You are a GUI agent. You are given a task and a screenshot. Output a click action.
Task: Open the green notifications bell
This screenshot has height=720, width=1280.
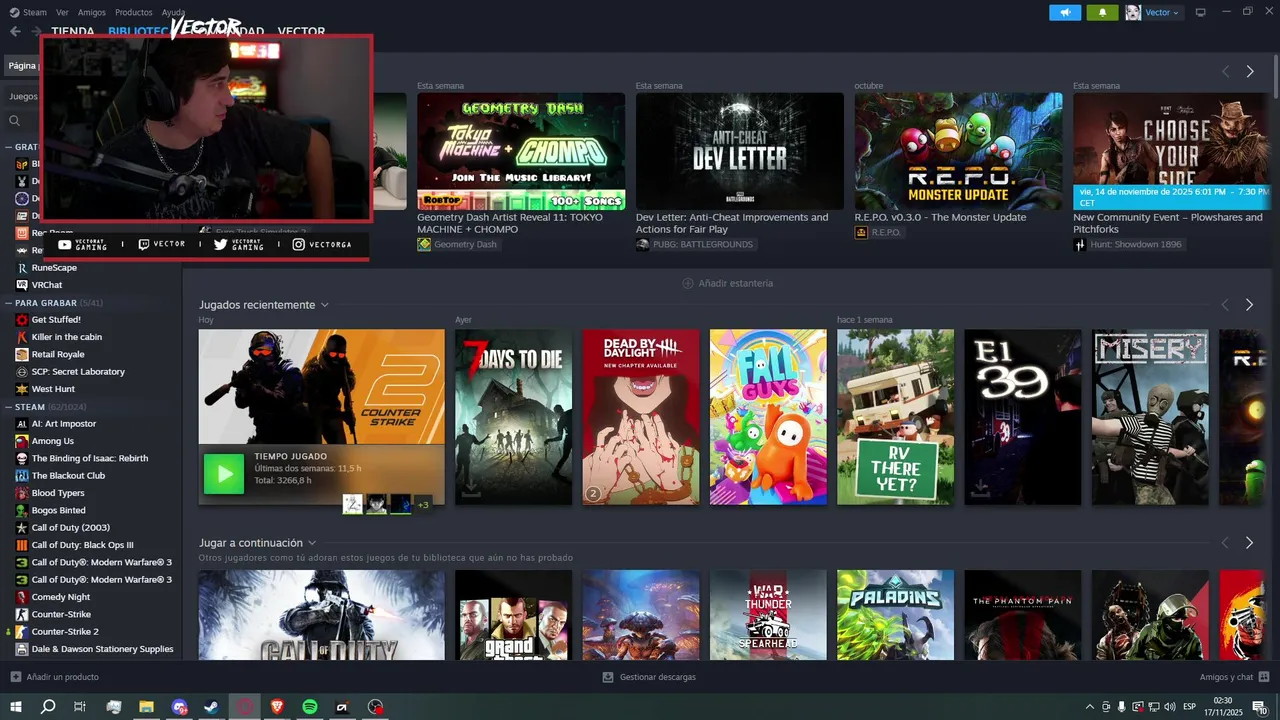pyautogui.click(x=1103, y=12)
